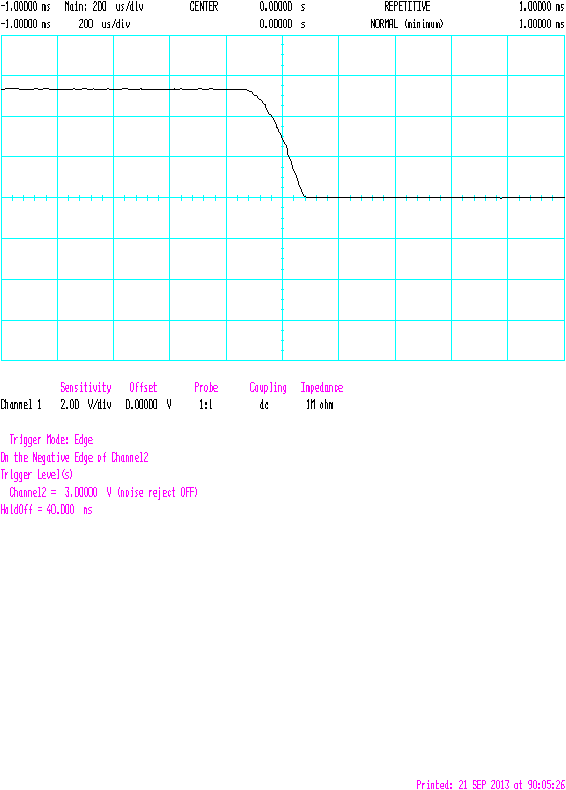This screenshot has width=566, height=790.
Task: Click the Impedance column header
Action: [x=322, y=387]
